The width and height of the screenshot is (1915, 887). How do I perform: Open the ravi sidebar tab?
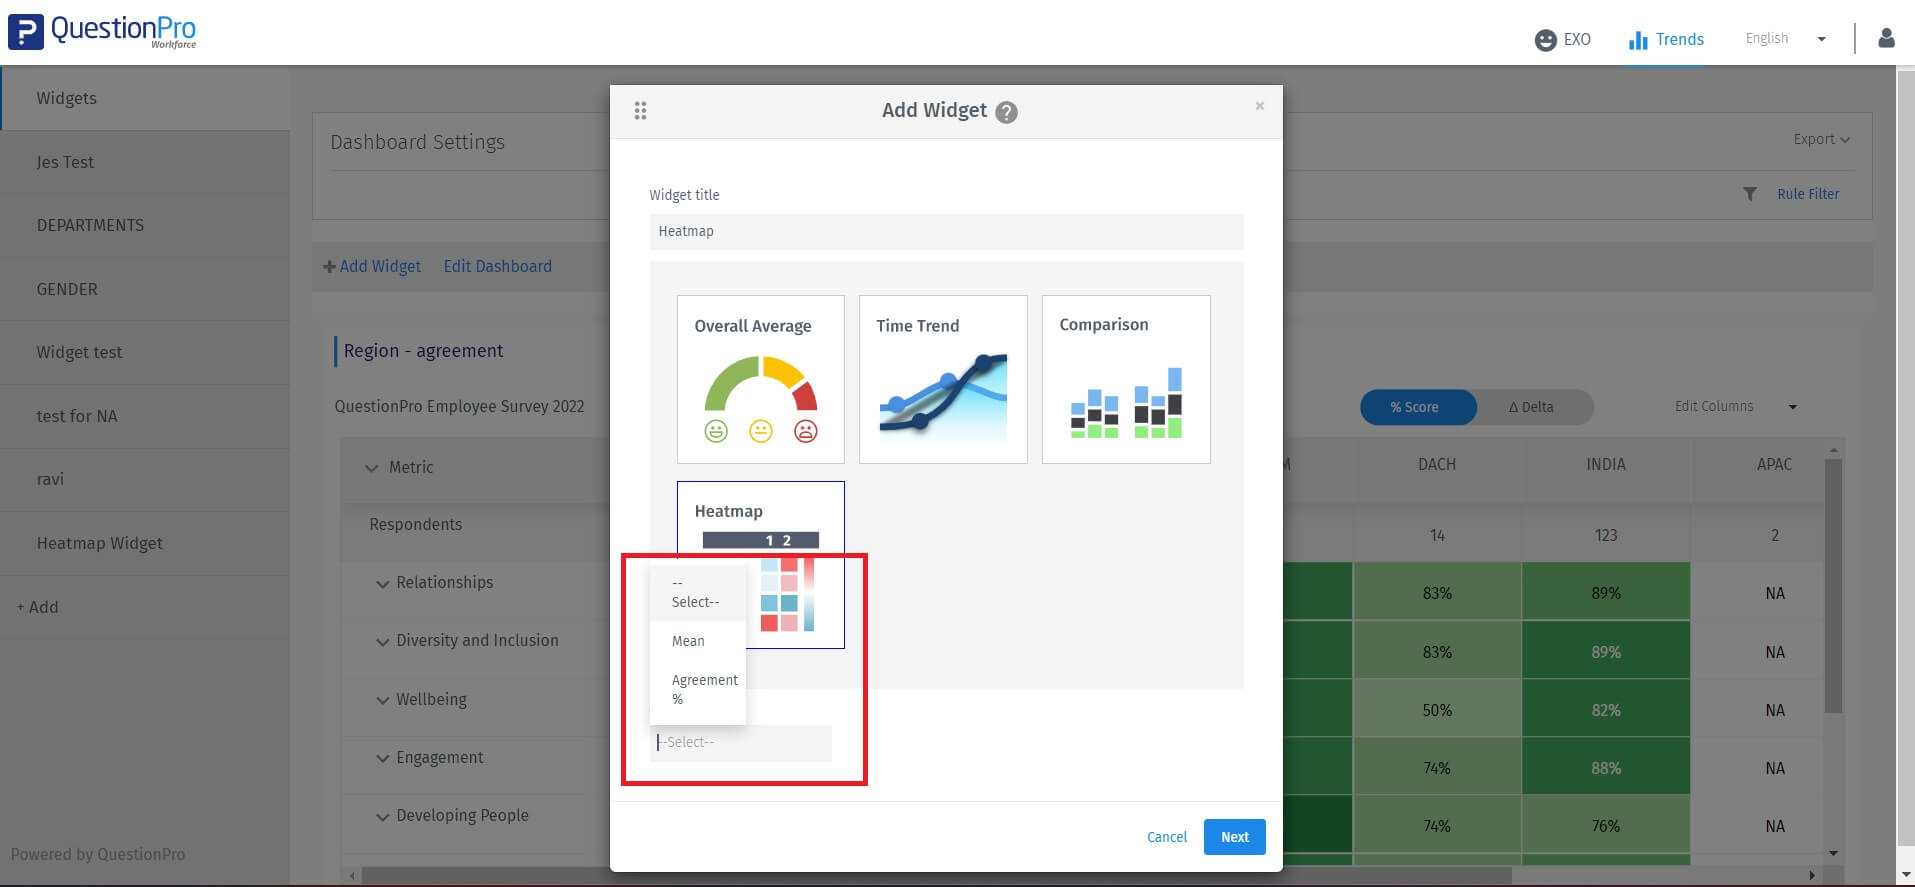click(145, 479)
